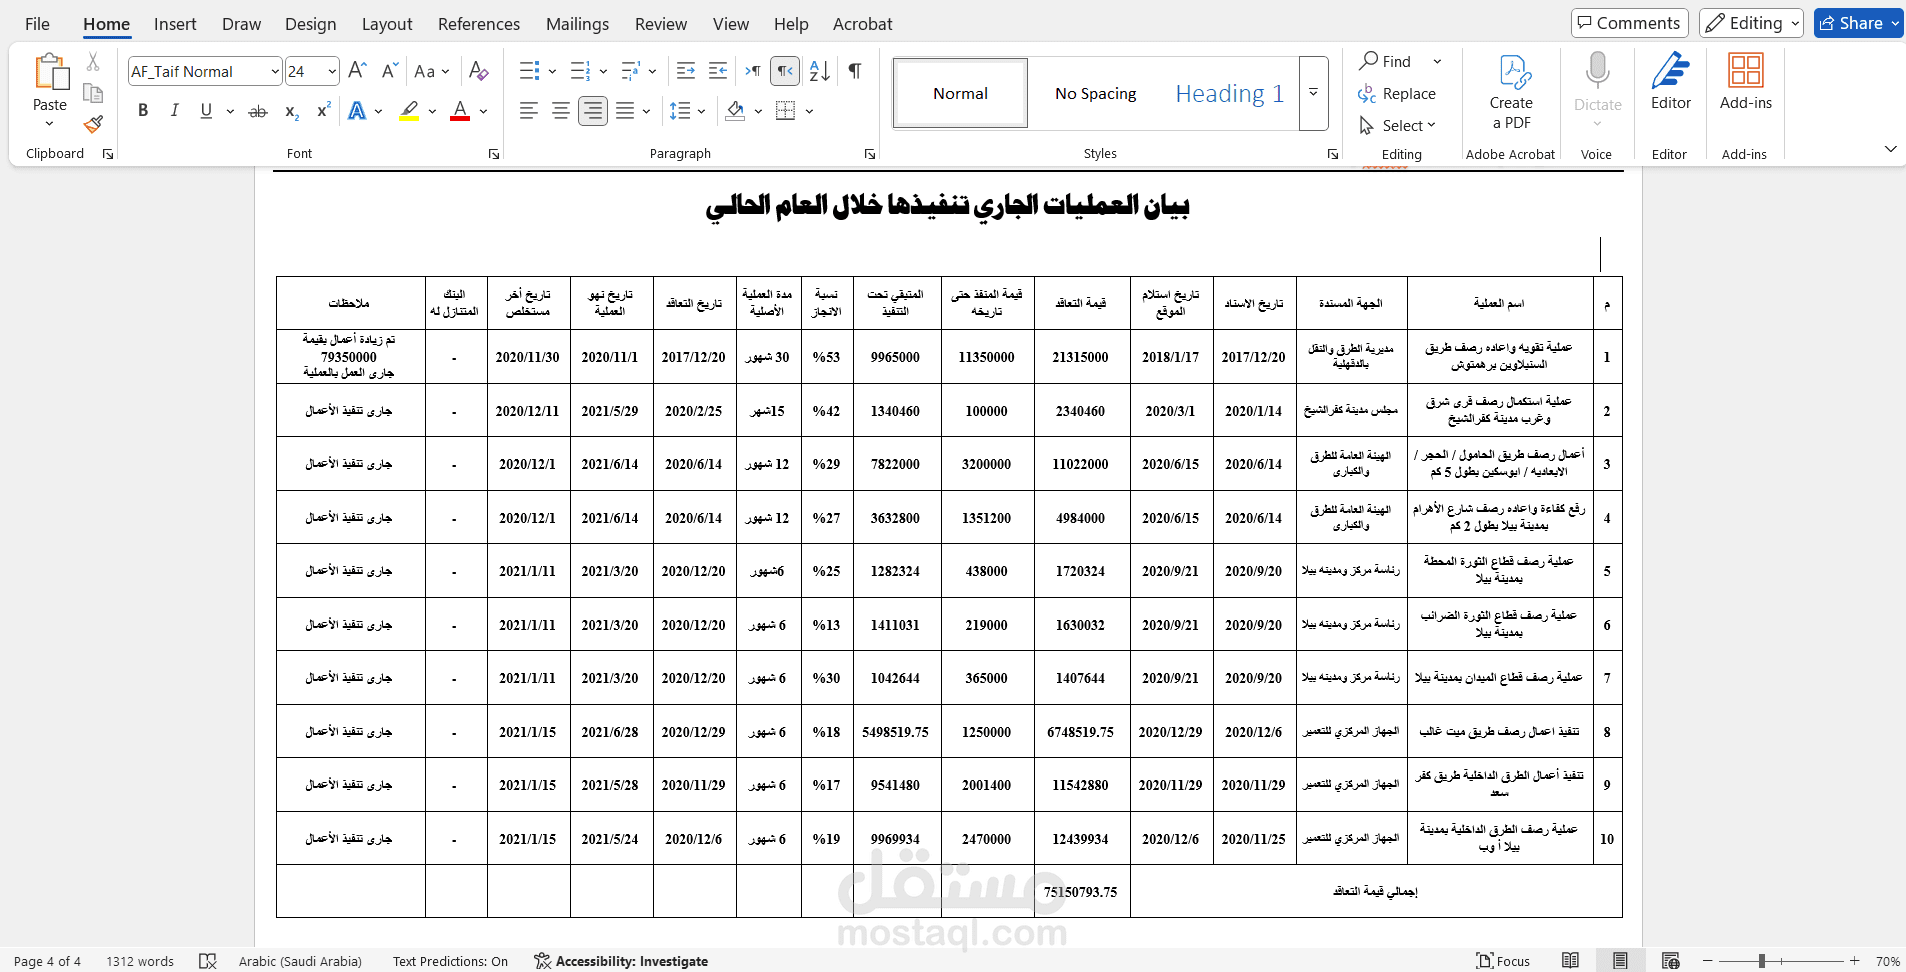
Task: Apply the Heading 1 style
Action: (x=1230, y=93)
